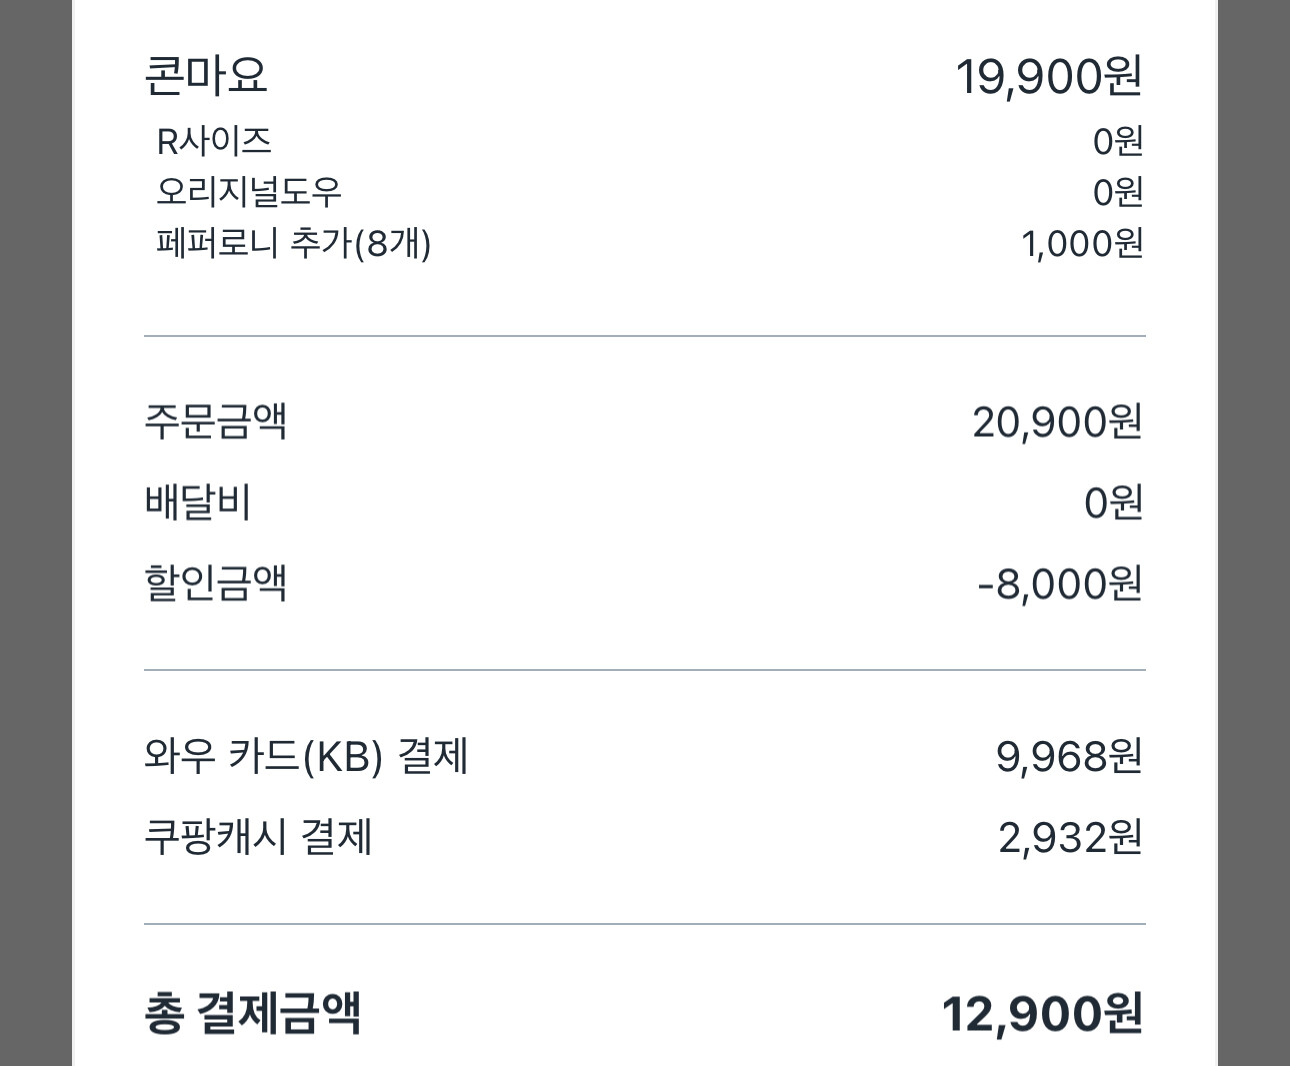Click the 페퍼로니 추가(8개) option label
The height and width of the screenshot is (1066, 1290).
(294, 243)
